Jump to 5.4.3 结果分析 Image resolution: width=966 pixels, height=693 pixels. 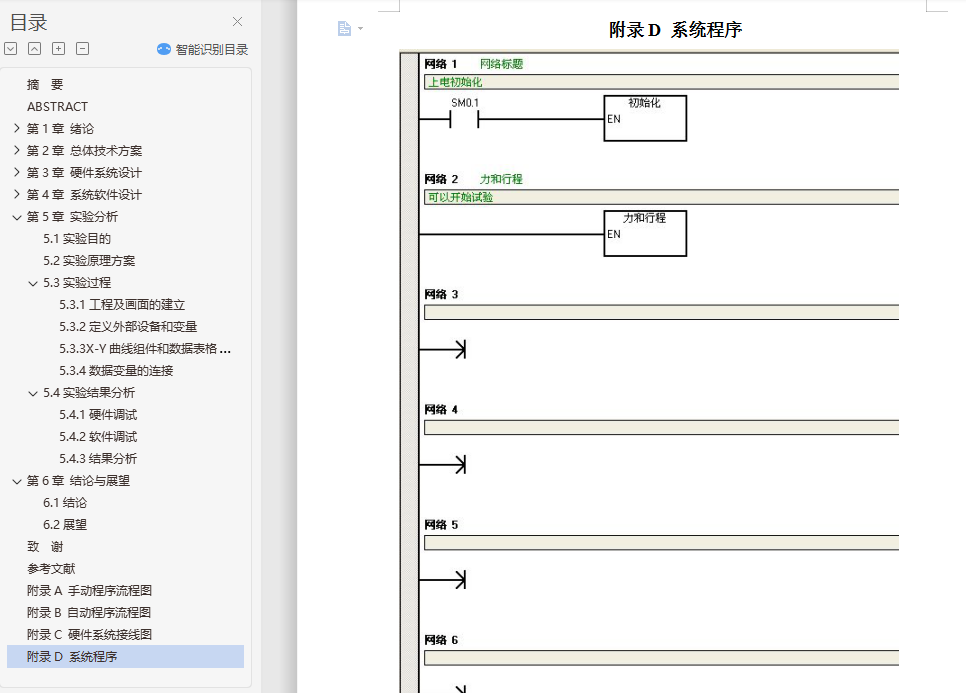click(x=98, y=459)
